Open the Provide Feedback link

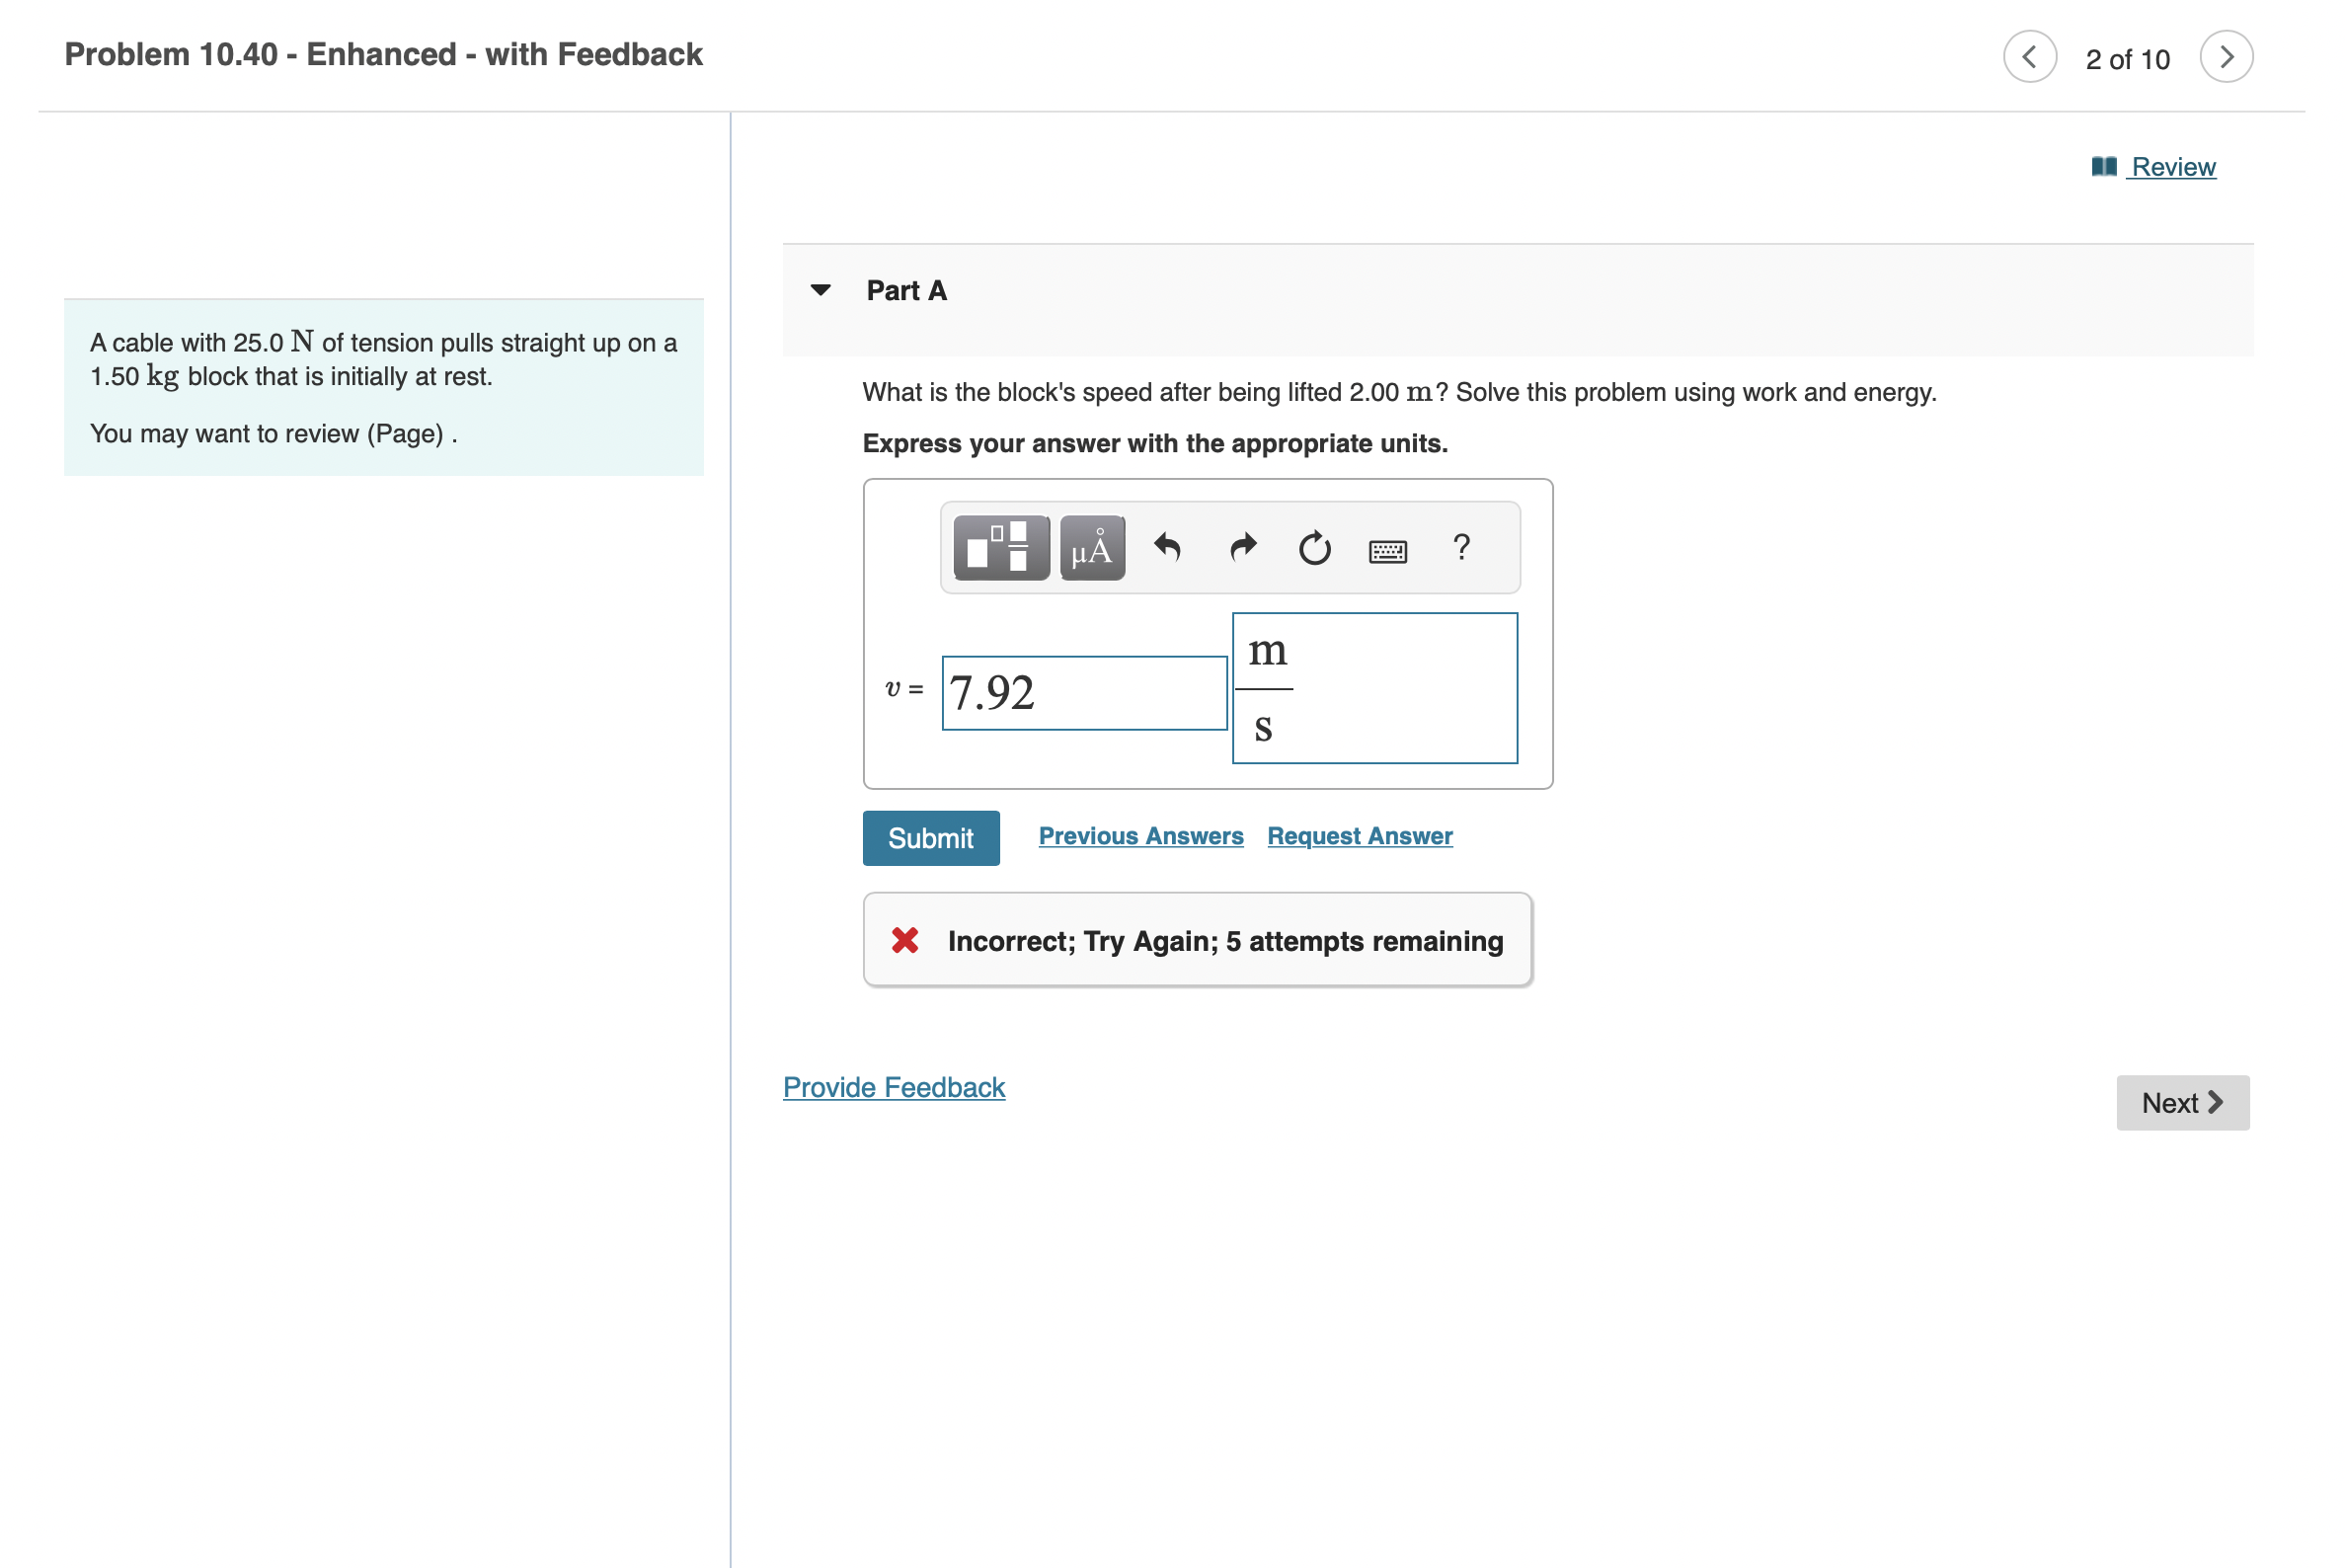[893, 1087]
